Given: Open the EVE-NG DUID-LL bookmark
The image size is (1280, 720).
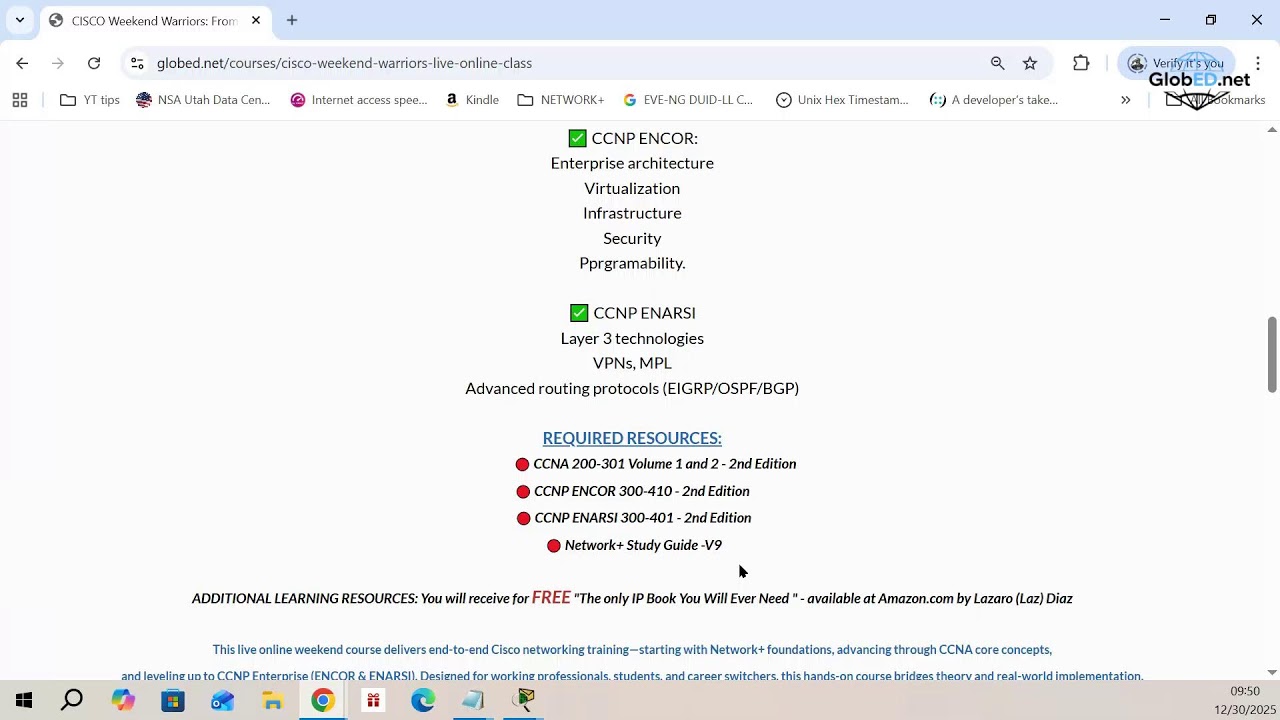Looking at the screenshot, I should 688,100.
